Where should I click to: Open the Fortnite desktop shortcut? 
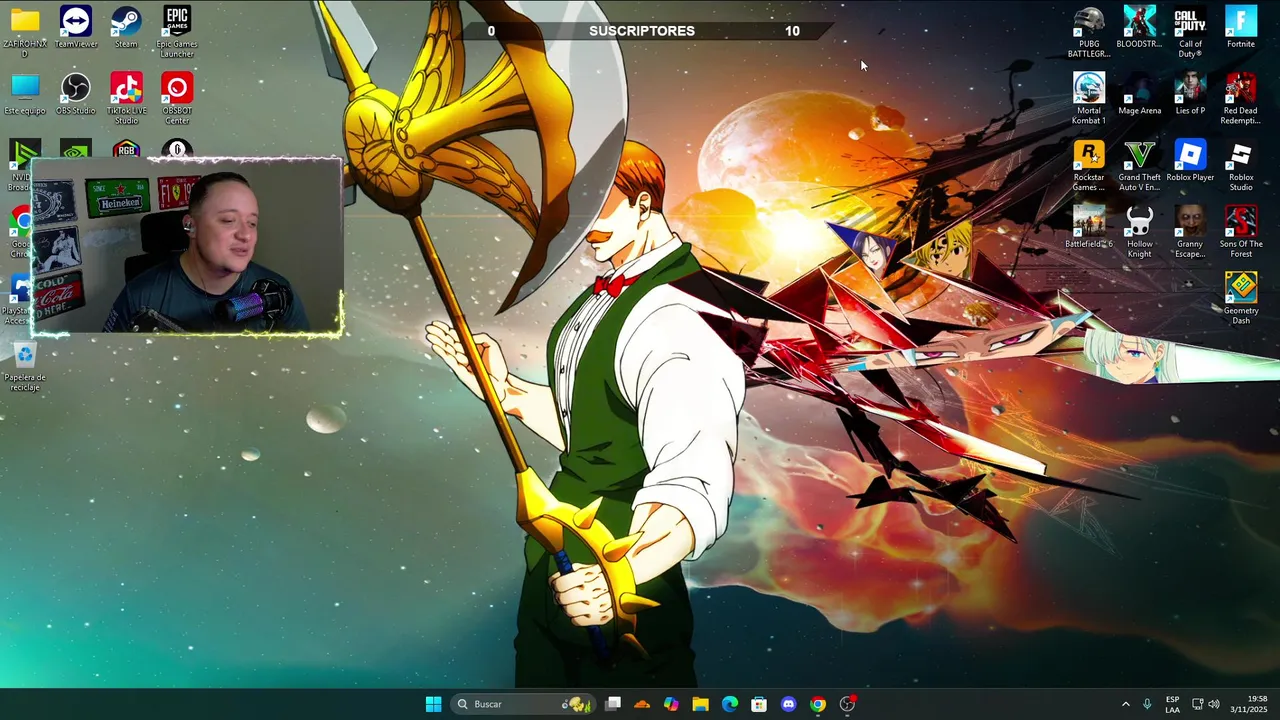(x=1241, y=27)
